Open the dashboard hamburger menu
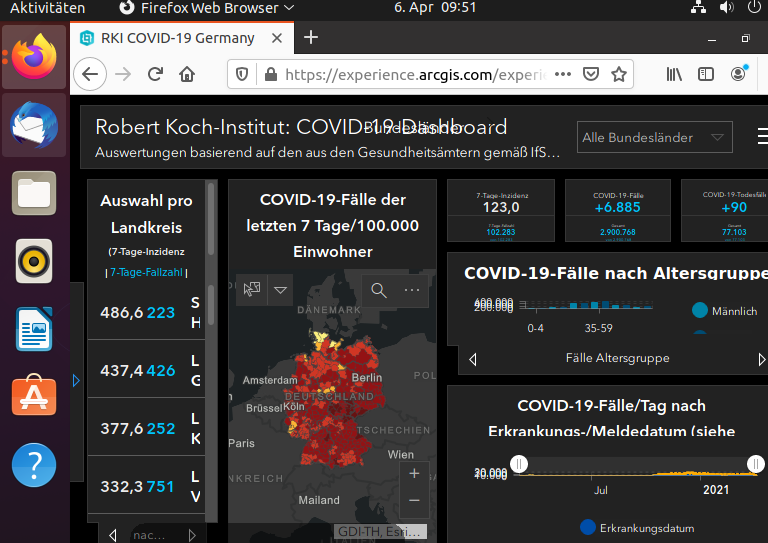Image resolution: width=768 pixels, height=543 pixels. 762,137
